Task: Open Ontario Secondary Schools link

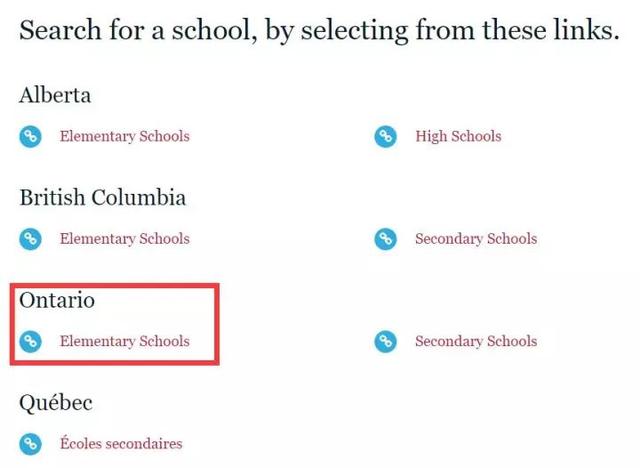Action: [476, 341]
